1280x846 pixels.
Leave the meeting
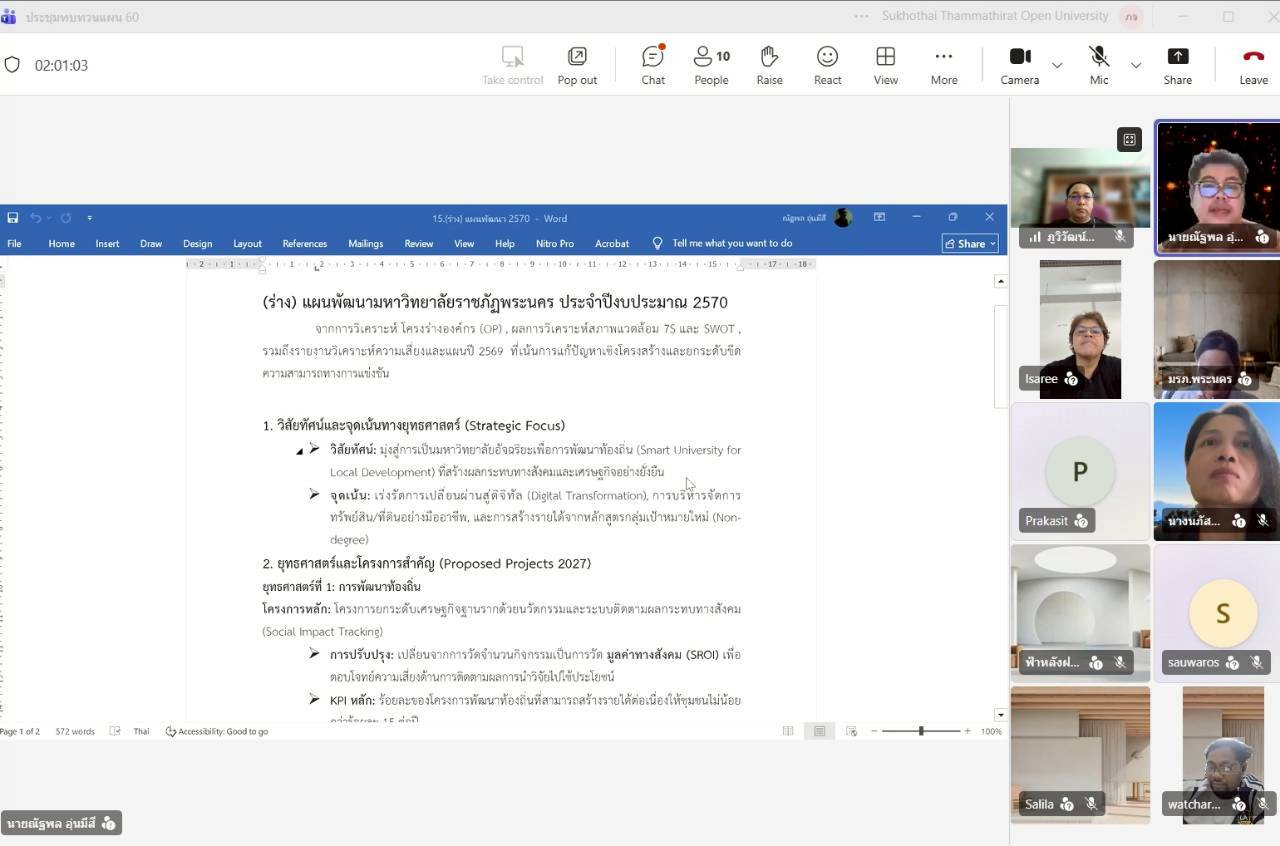1253,65
